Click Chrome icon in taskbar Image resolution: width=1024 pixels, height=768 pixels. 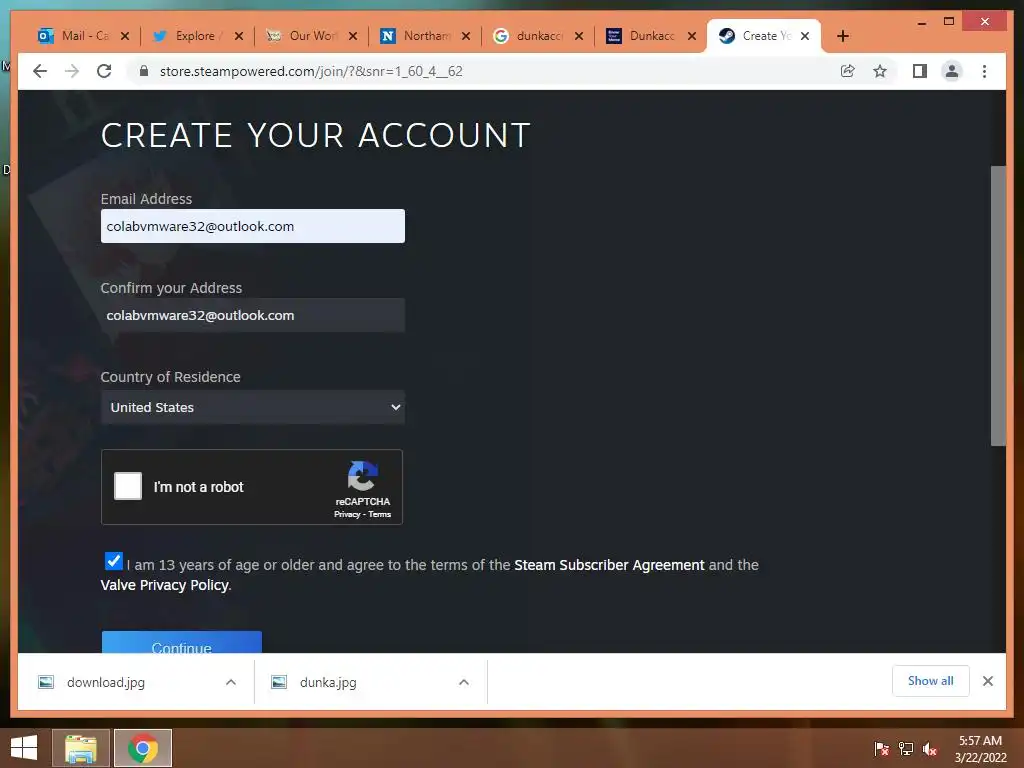(143, 748)
